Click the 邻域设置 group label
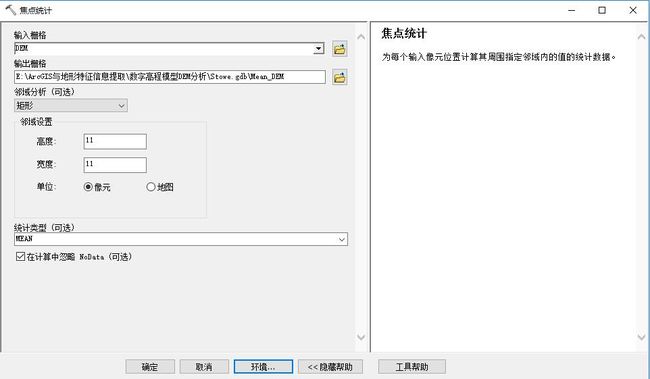Screen dimensions: 650x379 [36, 122]
